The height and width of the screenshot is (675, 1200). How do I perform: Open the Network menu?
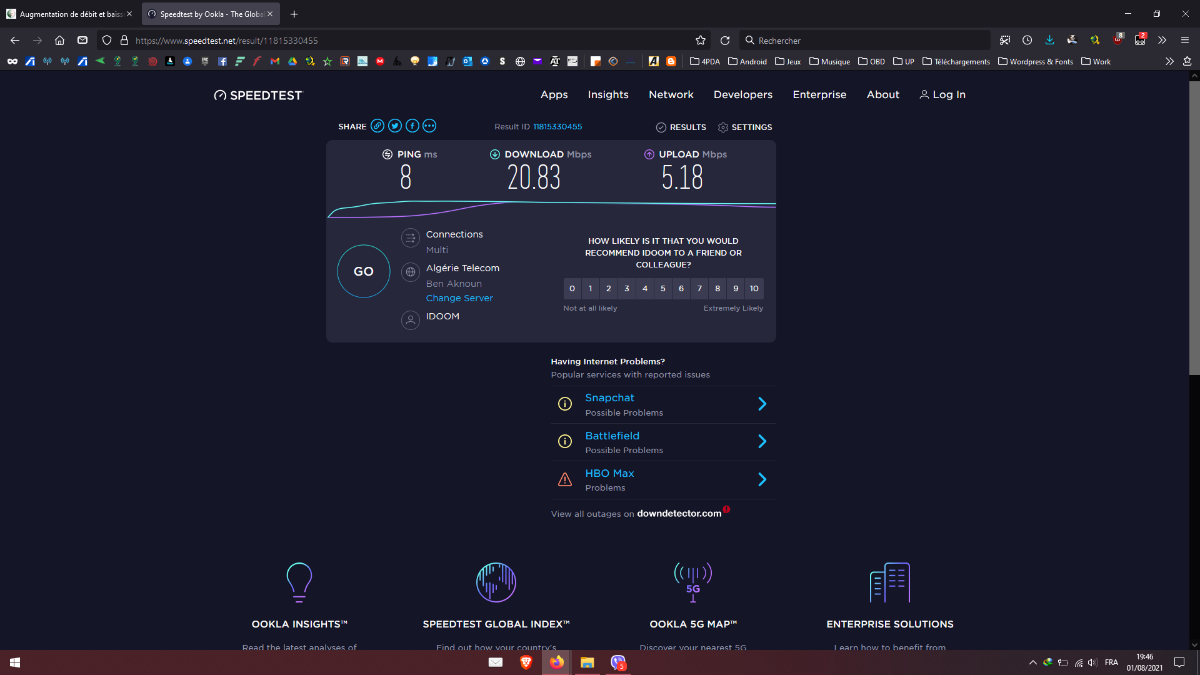pos(671,95)
